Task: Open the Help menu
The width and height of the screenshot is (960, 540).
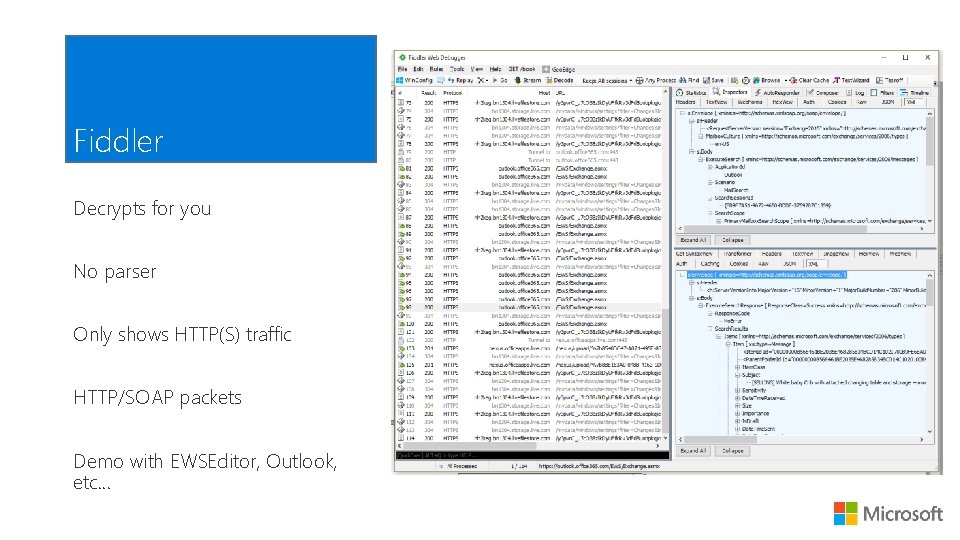Action: [x=495, y=69]
